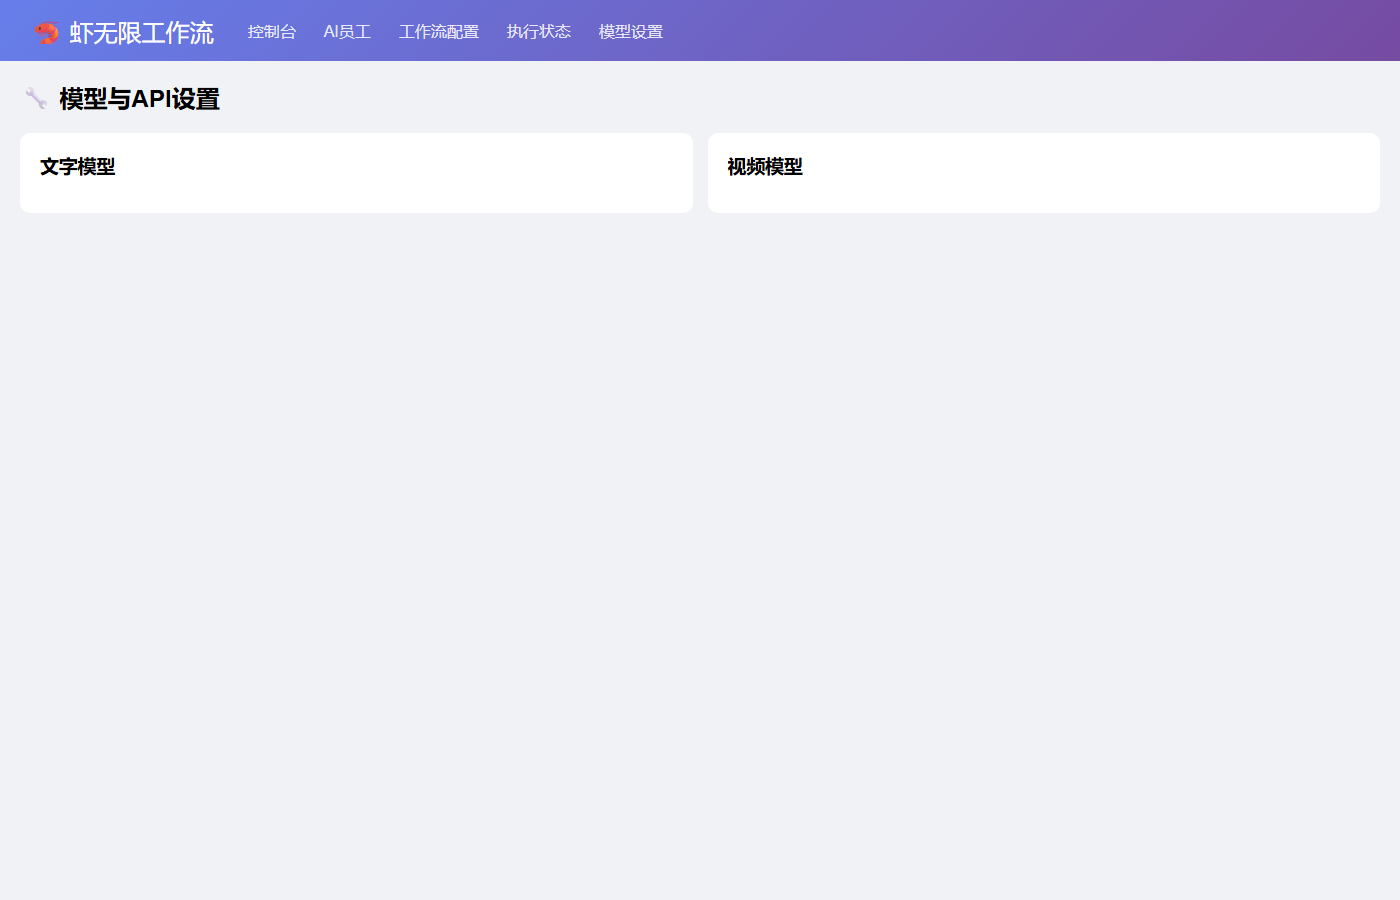Click header space between brand title and 控制台
Image resolution: width=1400 pixels, height=900 pixels.
231,32
